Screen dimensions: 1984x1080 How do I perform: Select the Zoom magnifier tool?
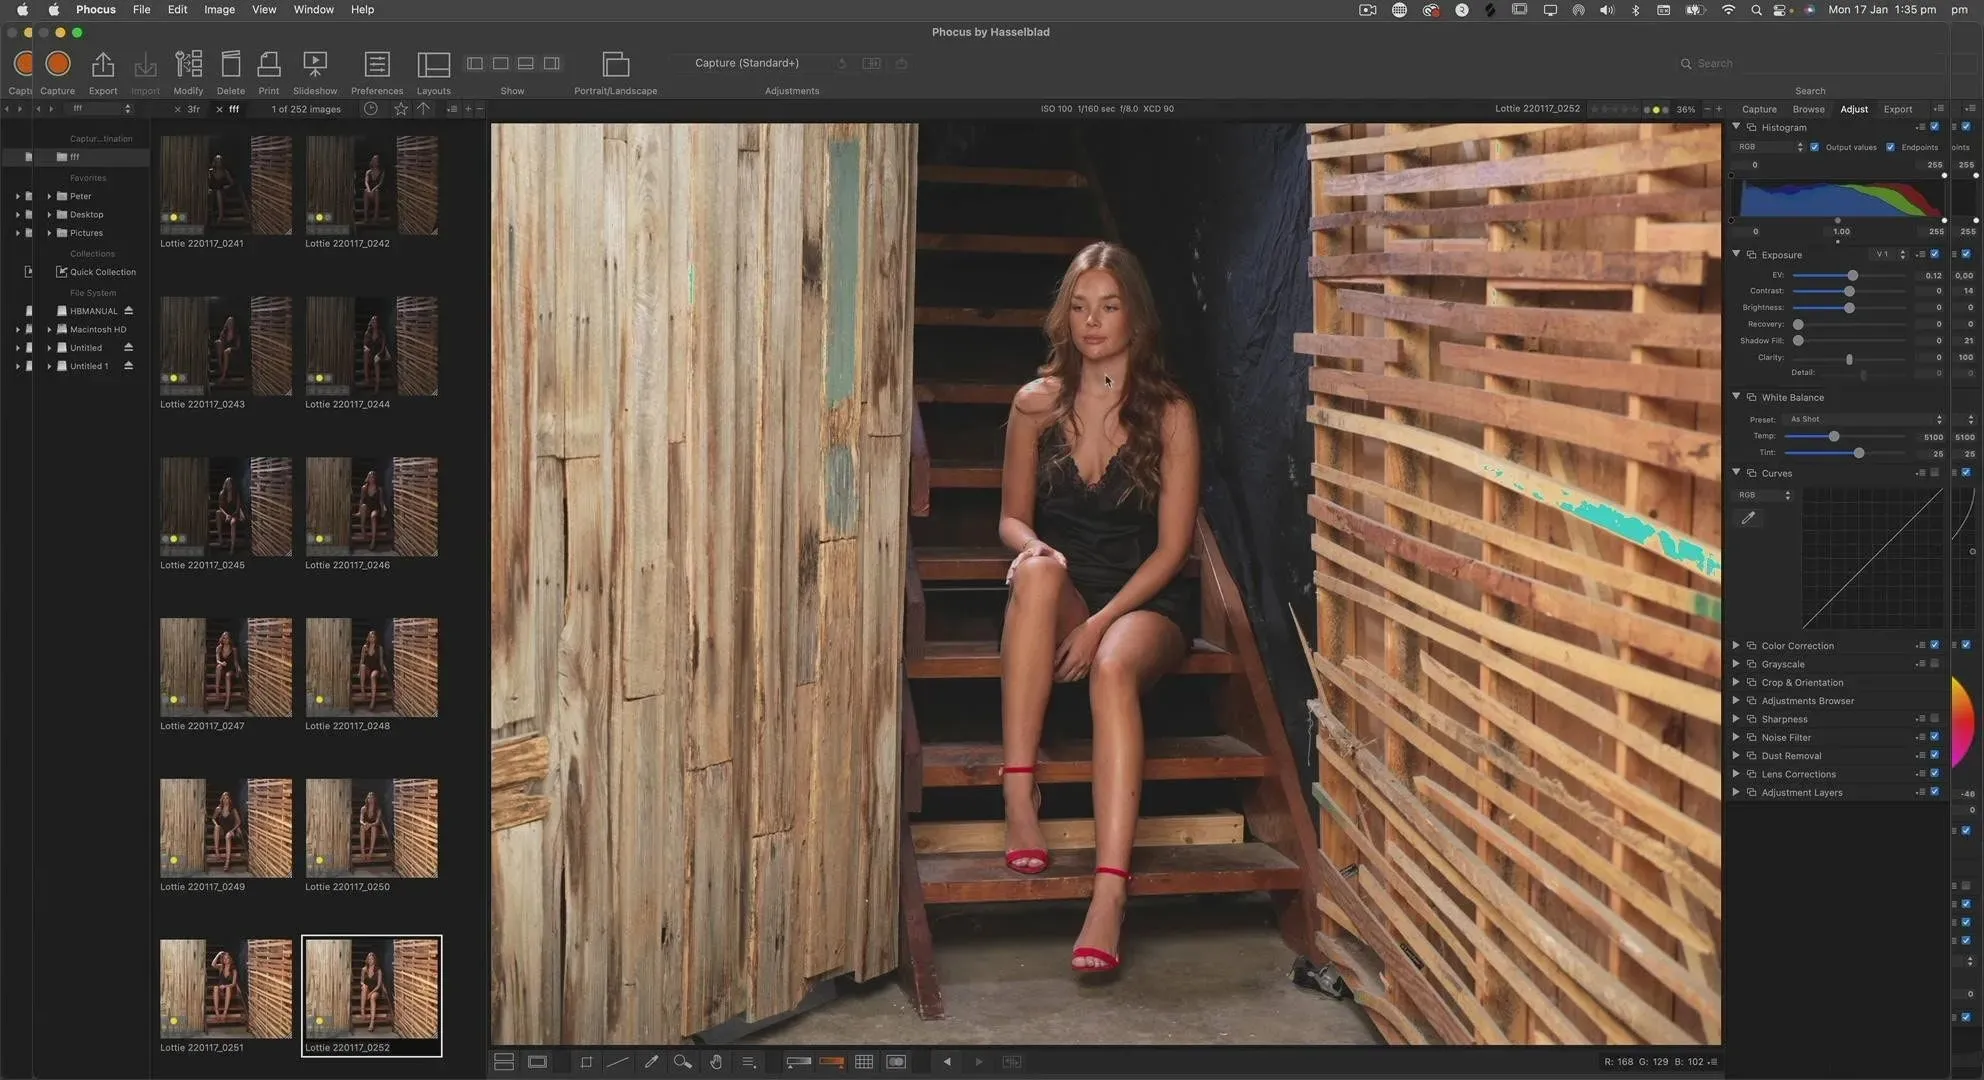(x=683, y=1062)
